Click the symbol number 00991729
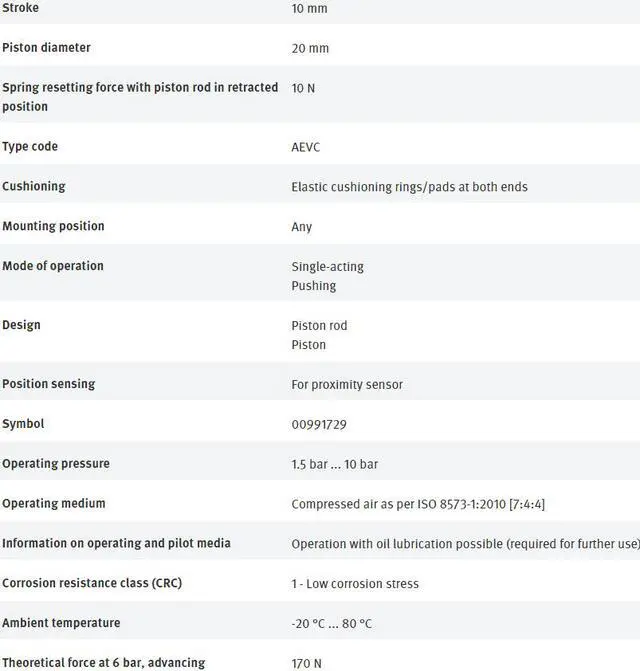The image size is (640, 671). pyautogui.click(x=319, y=424)
